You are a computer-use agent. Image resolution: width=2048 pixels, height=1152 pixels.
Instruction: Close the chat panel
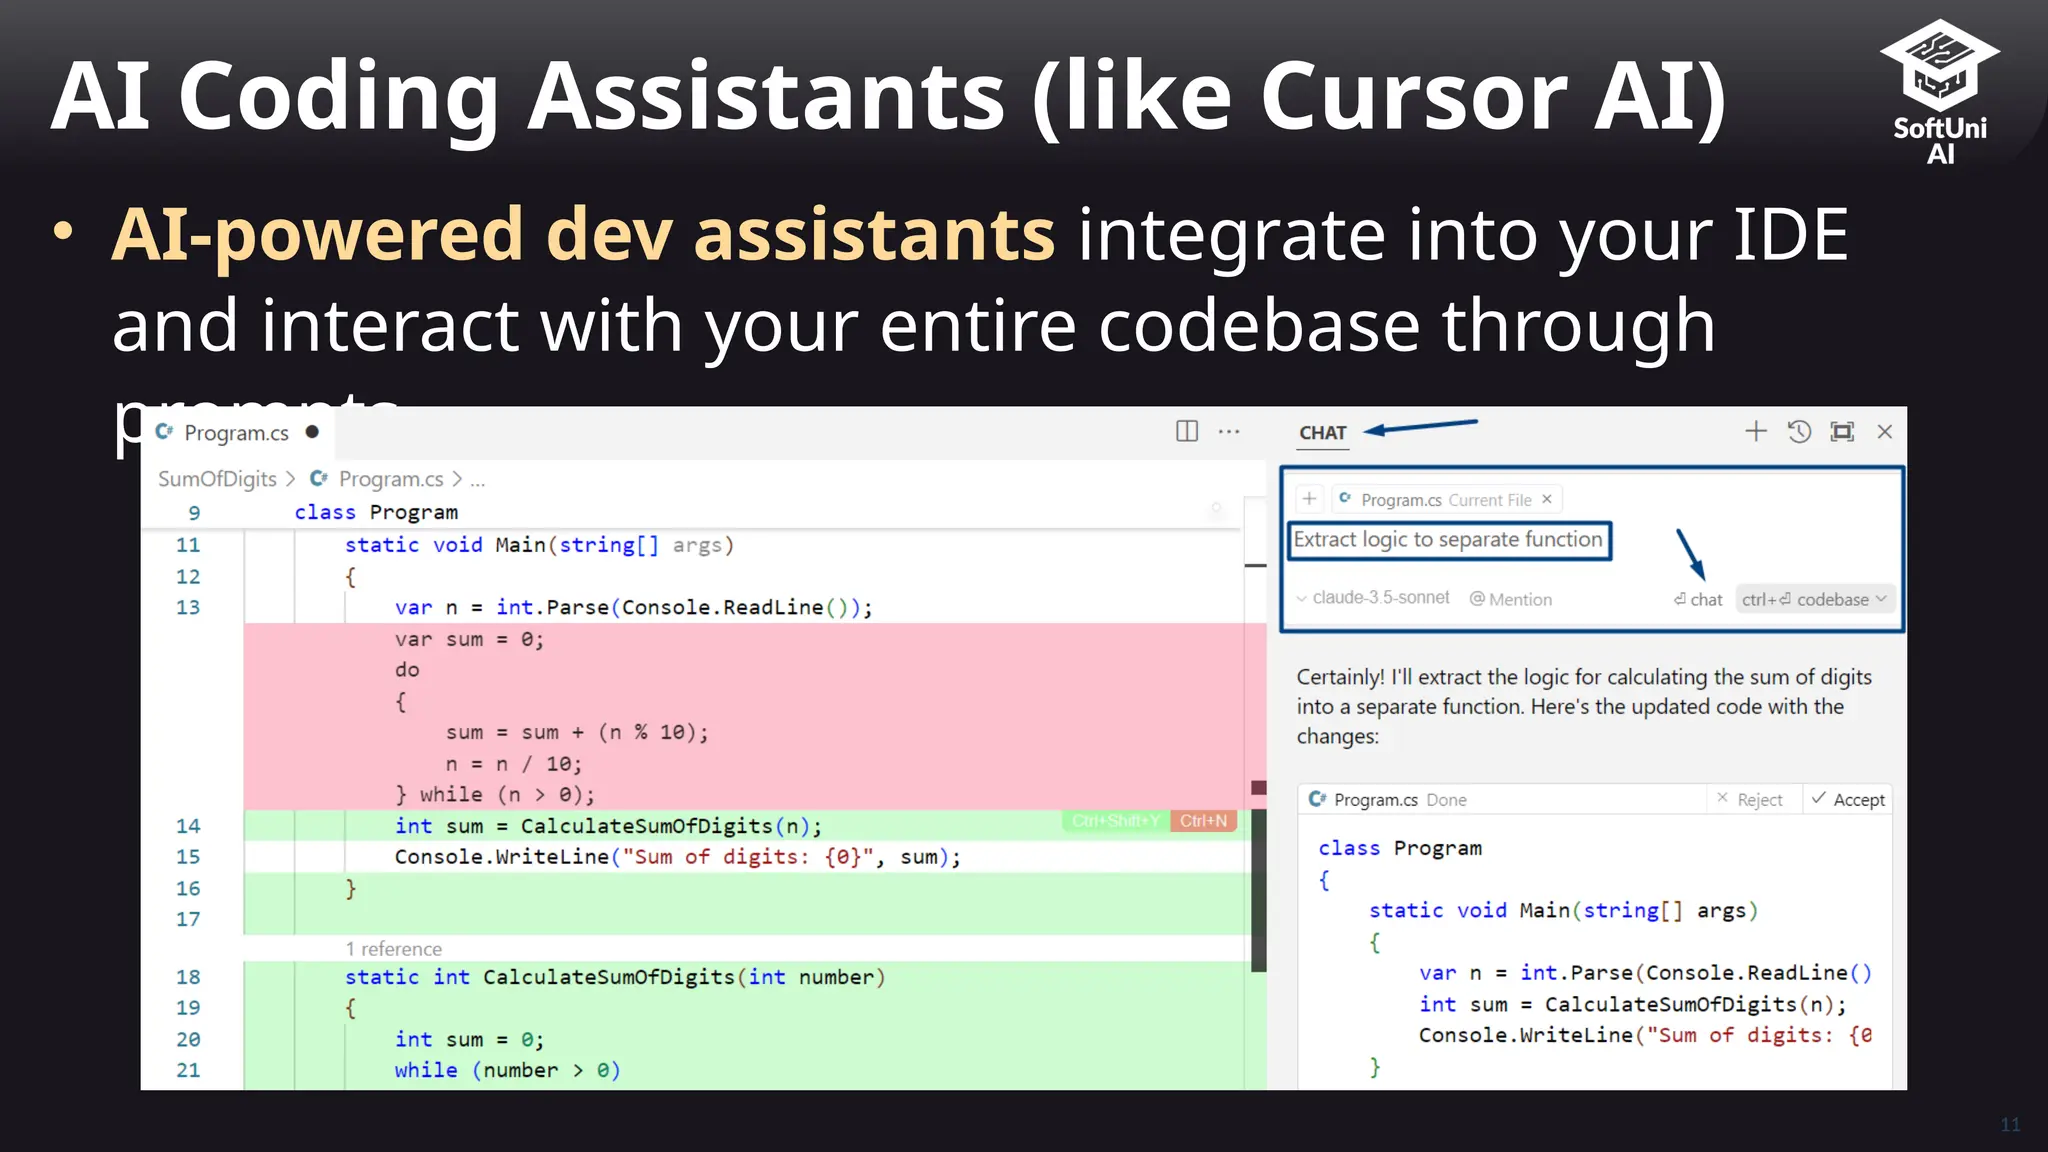(1885, 431)
